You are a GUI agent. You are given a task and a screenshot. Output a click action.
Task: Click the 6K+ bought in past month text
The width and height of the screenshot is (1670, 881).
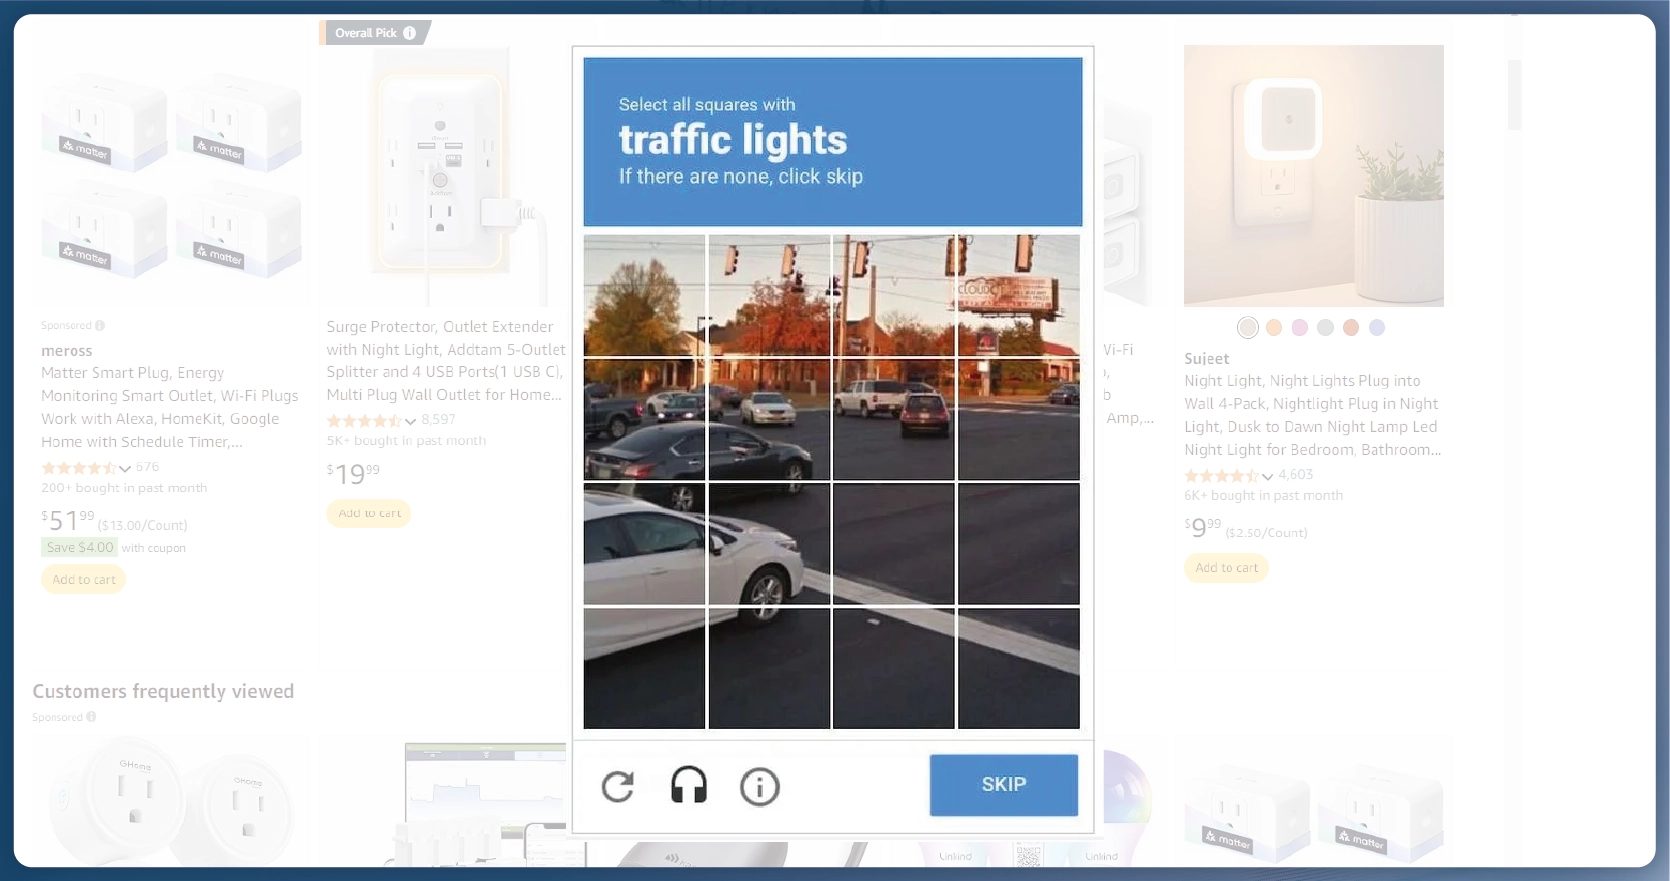coord(1264,496)
